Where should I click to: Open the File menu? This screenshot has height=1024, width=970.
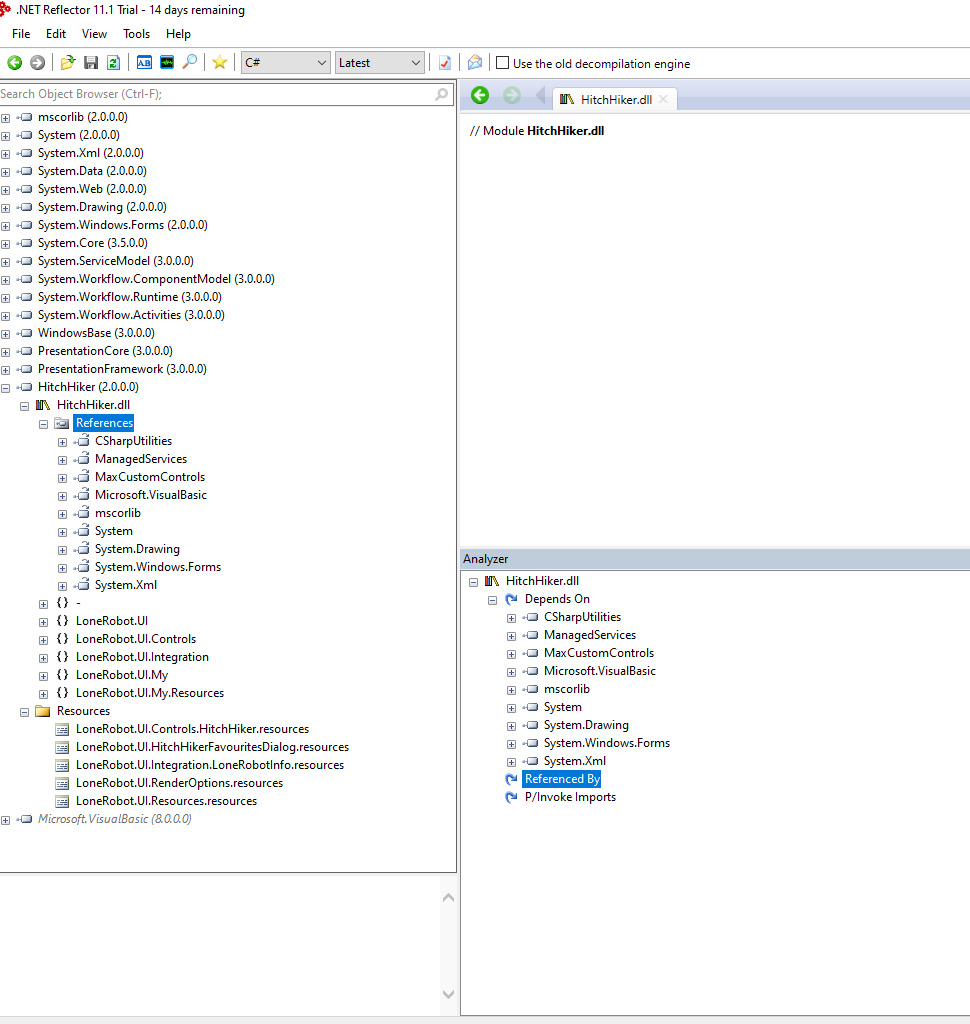21,34
